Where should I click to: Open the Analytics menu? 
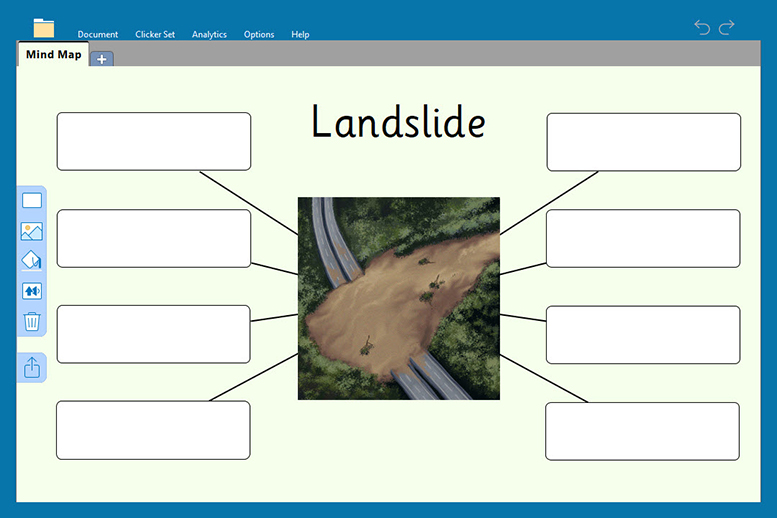209,35
